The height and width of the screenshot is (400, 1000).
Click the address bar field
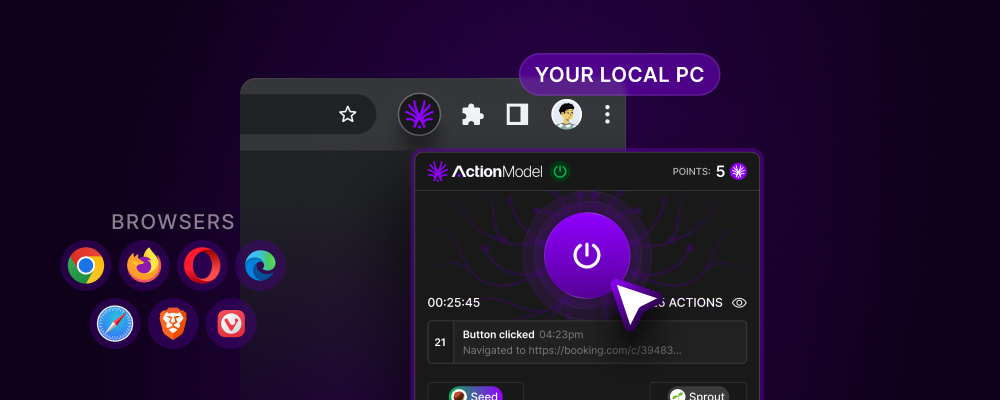308,114
